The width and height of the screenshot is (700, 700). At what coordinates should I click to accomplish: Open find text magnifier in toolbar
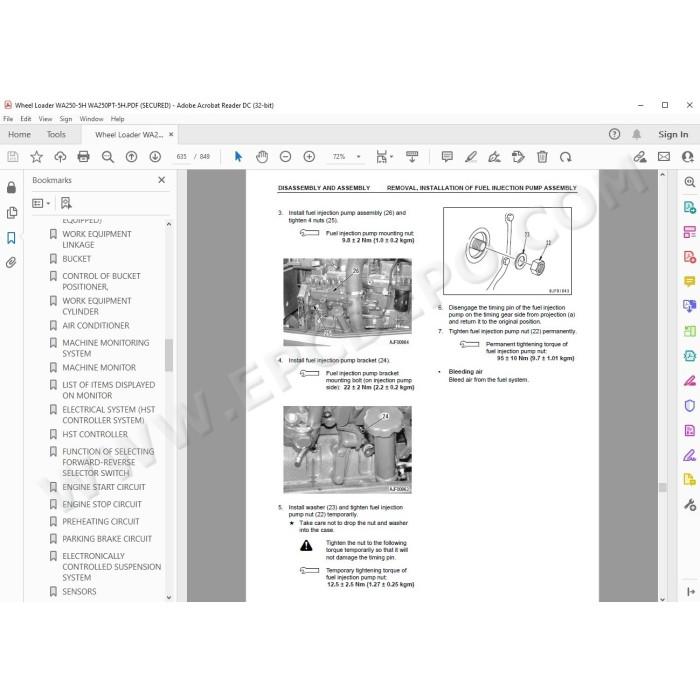pyautogui.click(x=108, y=157)
